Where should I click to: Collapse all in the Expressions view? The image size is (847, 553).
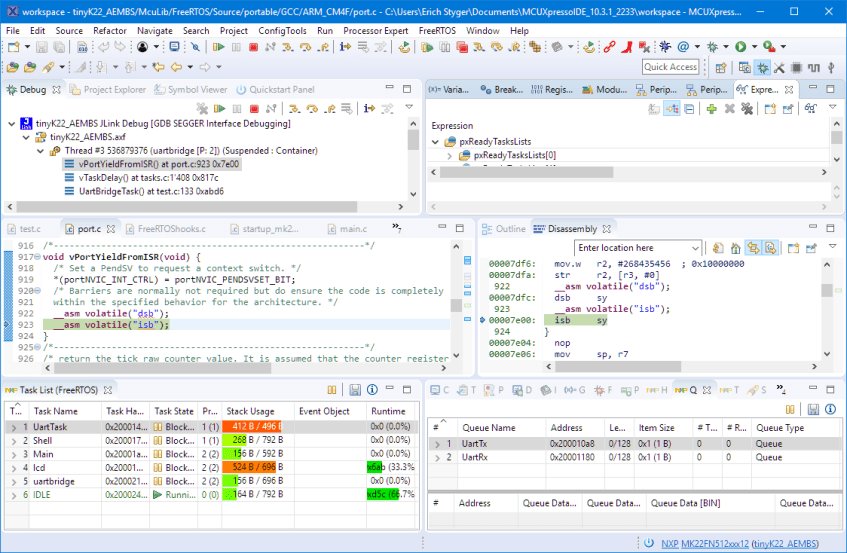[x=689, y=109]
